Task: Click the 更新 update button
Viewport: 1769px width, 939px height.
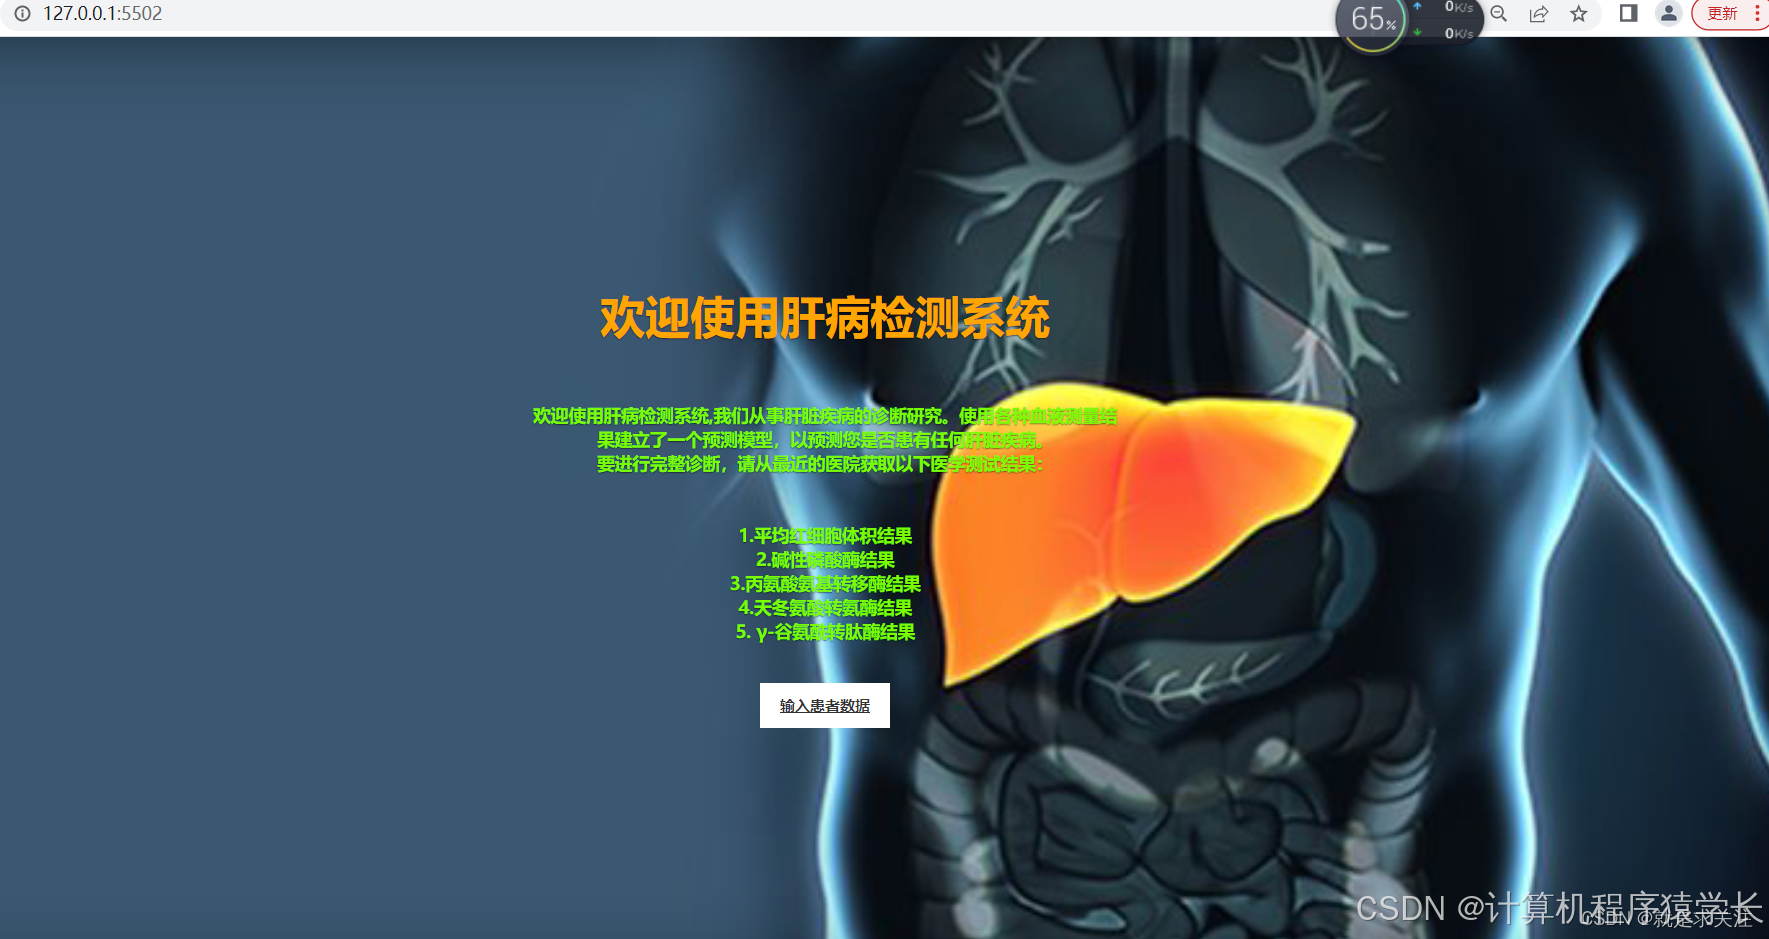Action: (x=1722, y=13)
